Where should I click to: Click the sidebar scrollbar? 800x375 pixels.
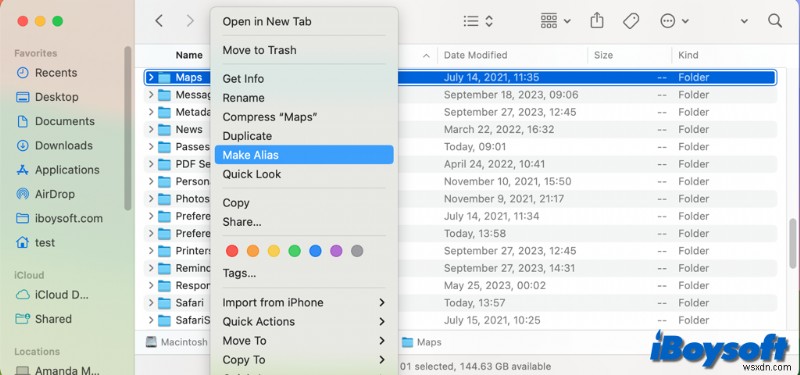(128, 128)
